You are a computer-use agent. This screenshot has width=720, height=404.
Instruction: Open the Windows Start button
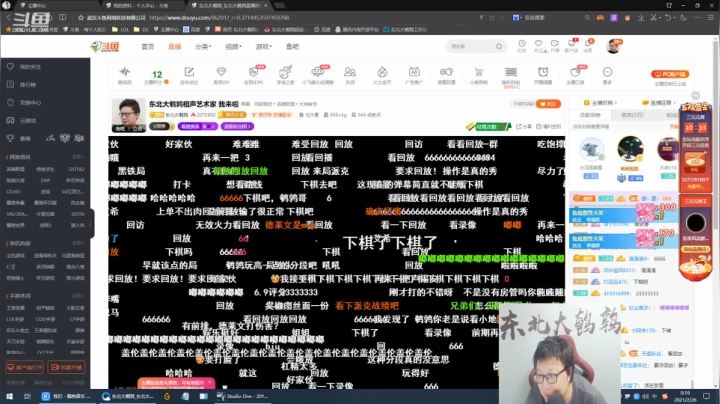(9, 396)
